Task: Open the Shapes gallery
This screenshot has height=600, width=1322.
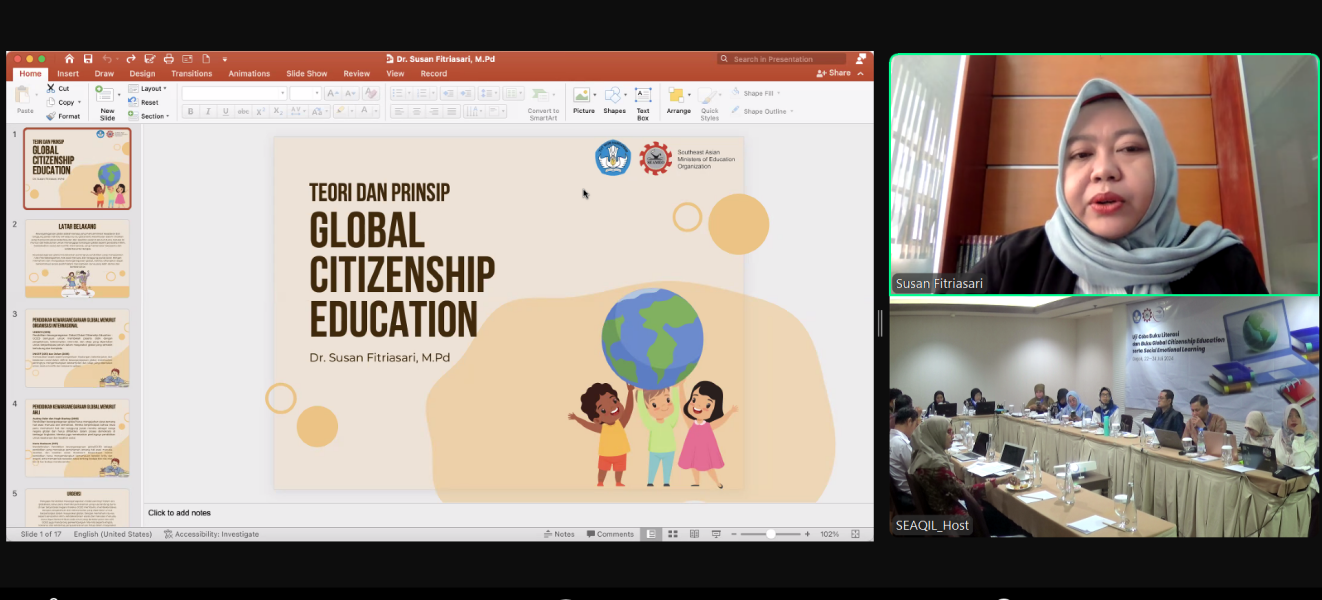Action: click(614, 100)
